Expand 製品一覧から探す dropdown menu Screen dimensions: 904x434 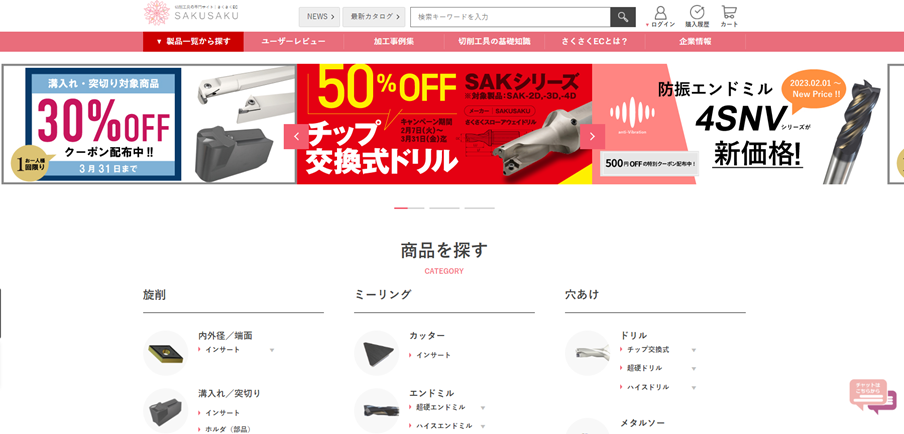point(193,41)
